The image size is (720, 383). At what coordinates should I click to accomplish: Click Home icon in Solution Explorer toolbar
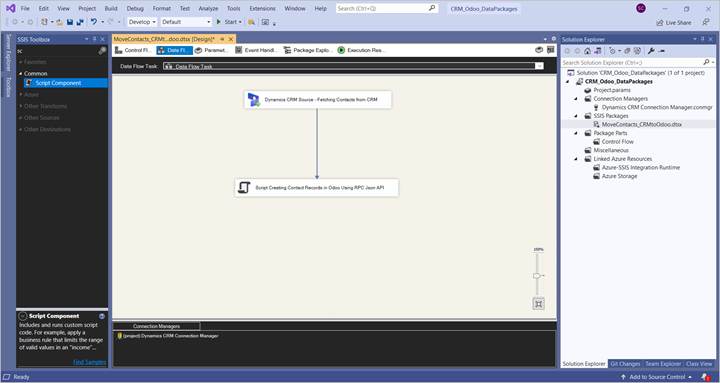point(587,51)
